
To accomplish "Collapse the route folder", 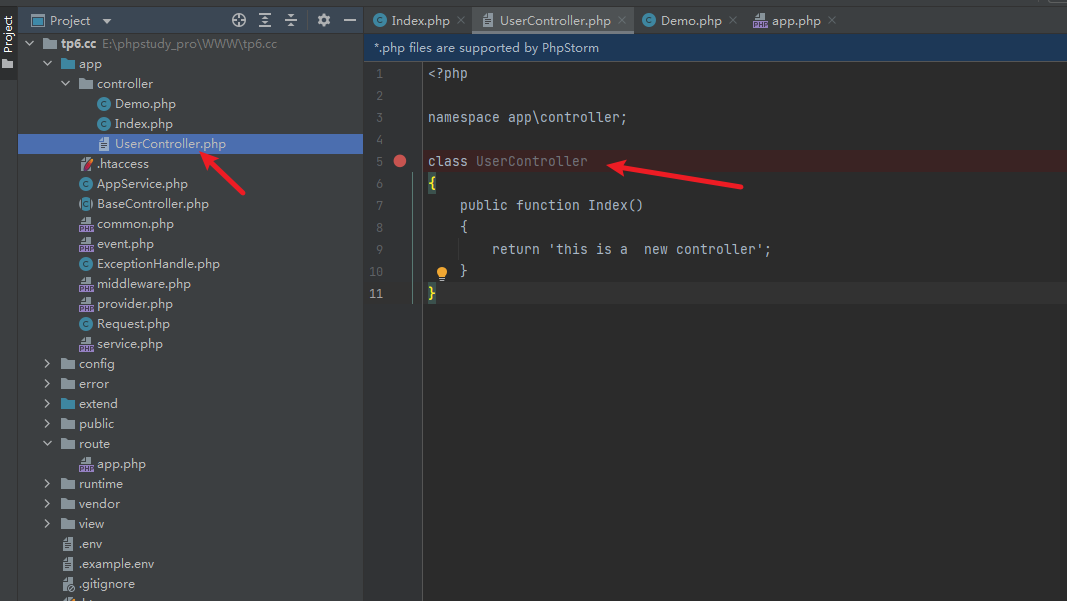I will pos(48,444).
